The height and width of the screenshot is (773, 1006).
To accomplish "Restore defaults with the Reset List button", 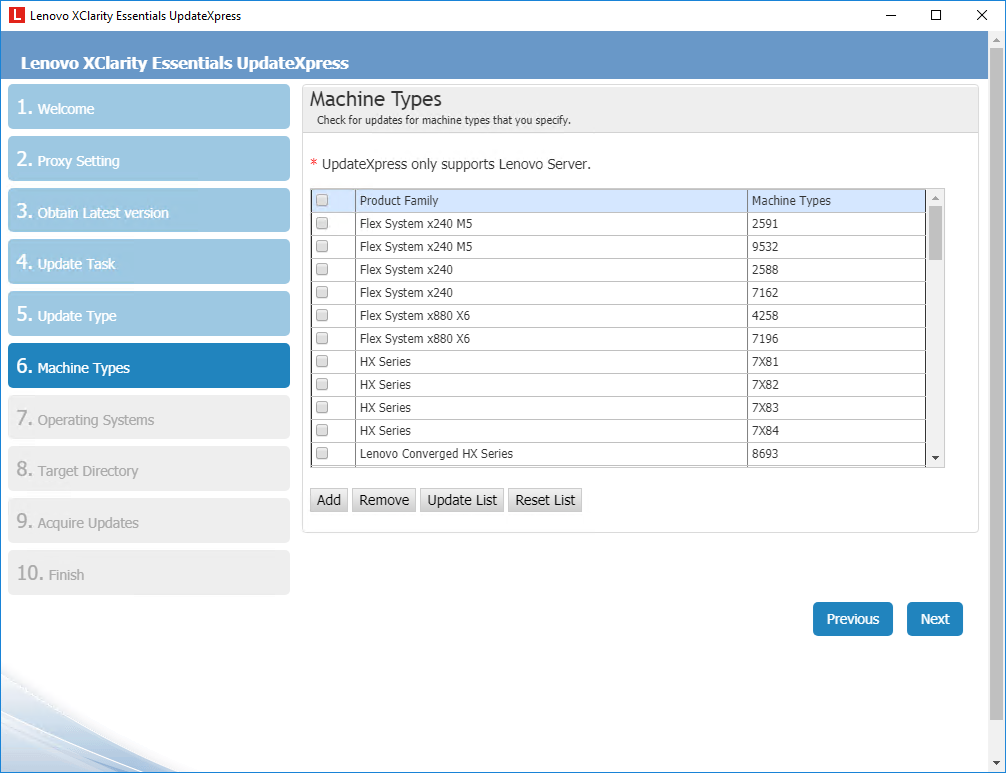I will click(545, 500).
